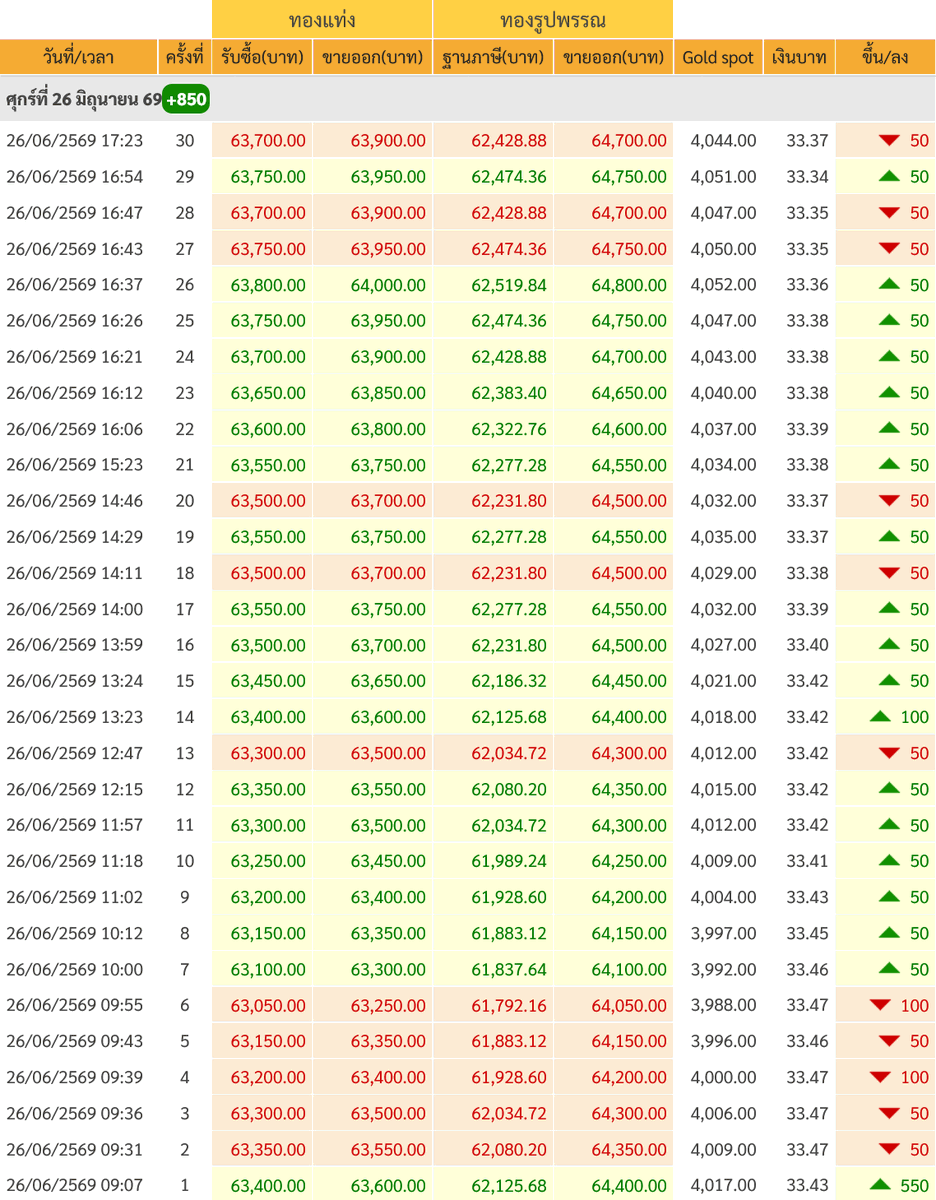936x1200 pixels.
Task: Click the red down arrow beside 100 at 09:55
Action: click(x=880, y=1005)
